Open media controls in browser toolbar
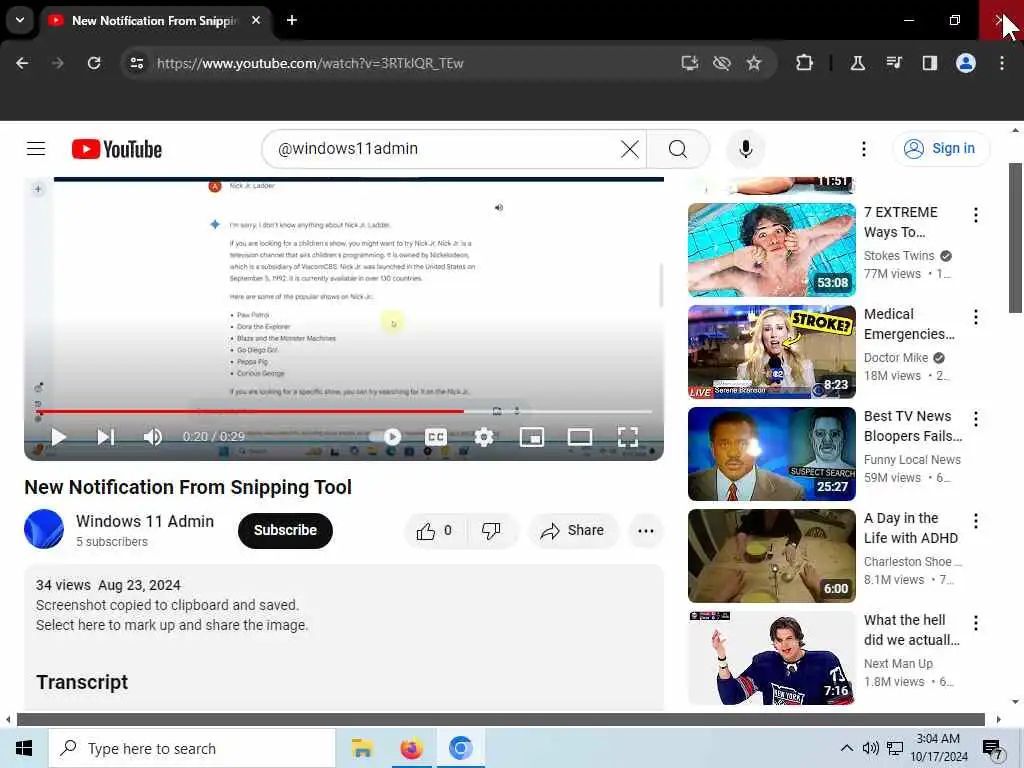1024x768 pixels. tap(894, 63)
